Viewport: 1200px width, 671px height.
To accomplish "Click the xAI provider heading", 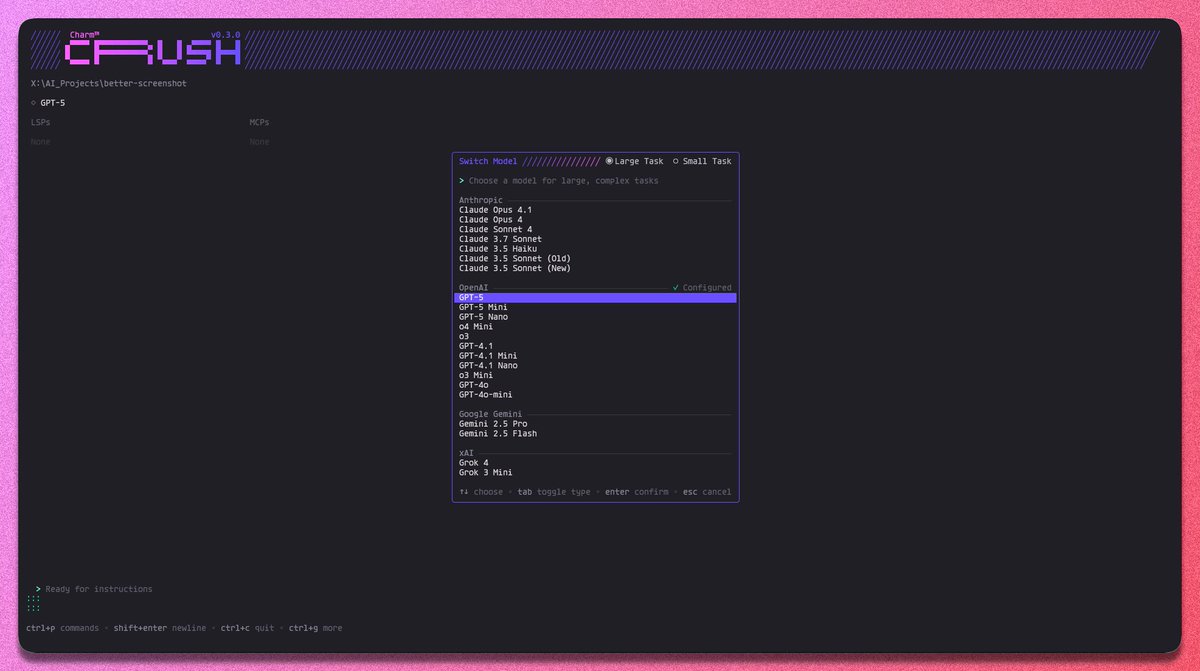I will click(x=466, y=453).
